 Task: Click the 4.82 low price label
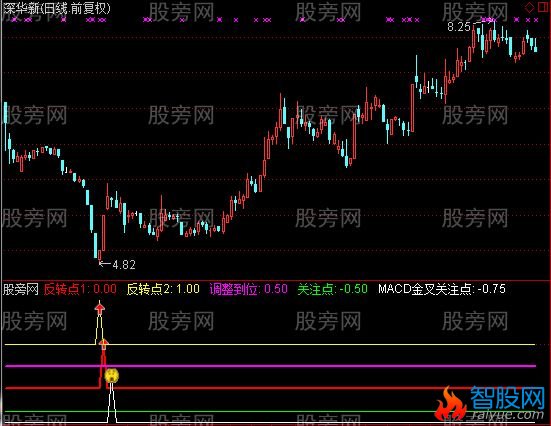pos(124,264)
